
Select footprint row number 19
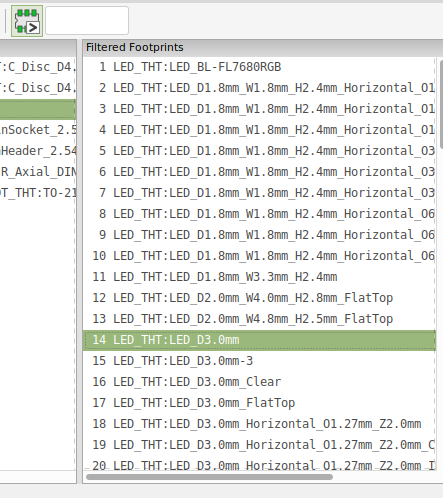point(259,445)
